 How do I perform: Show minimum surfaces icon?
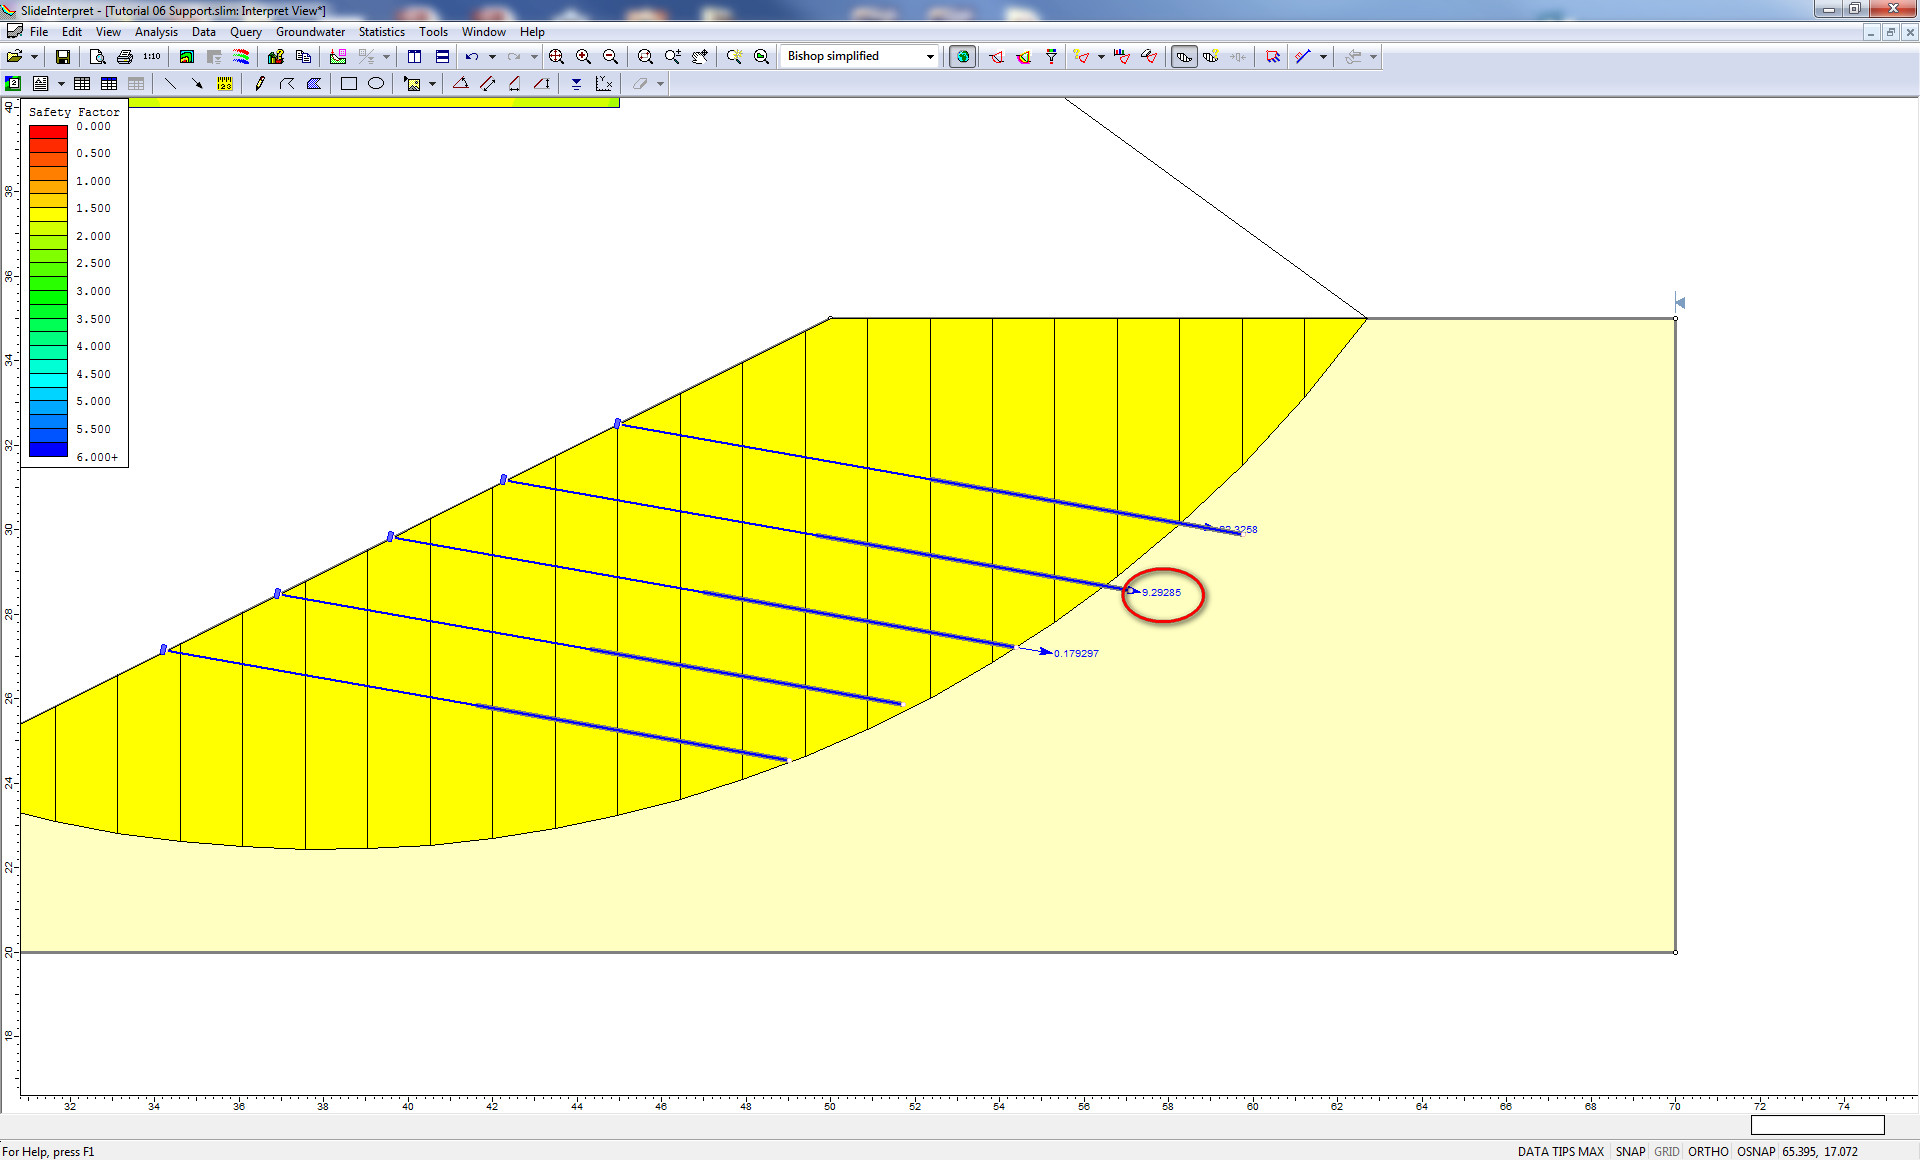click(996, 57)
